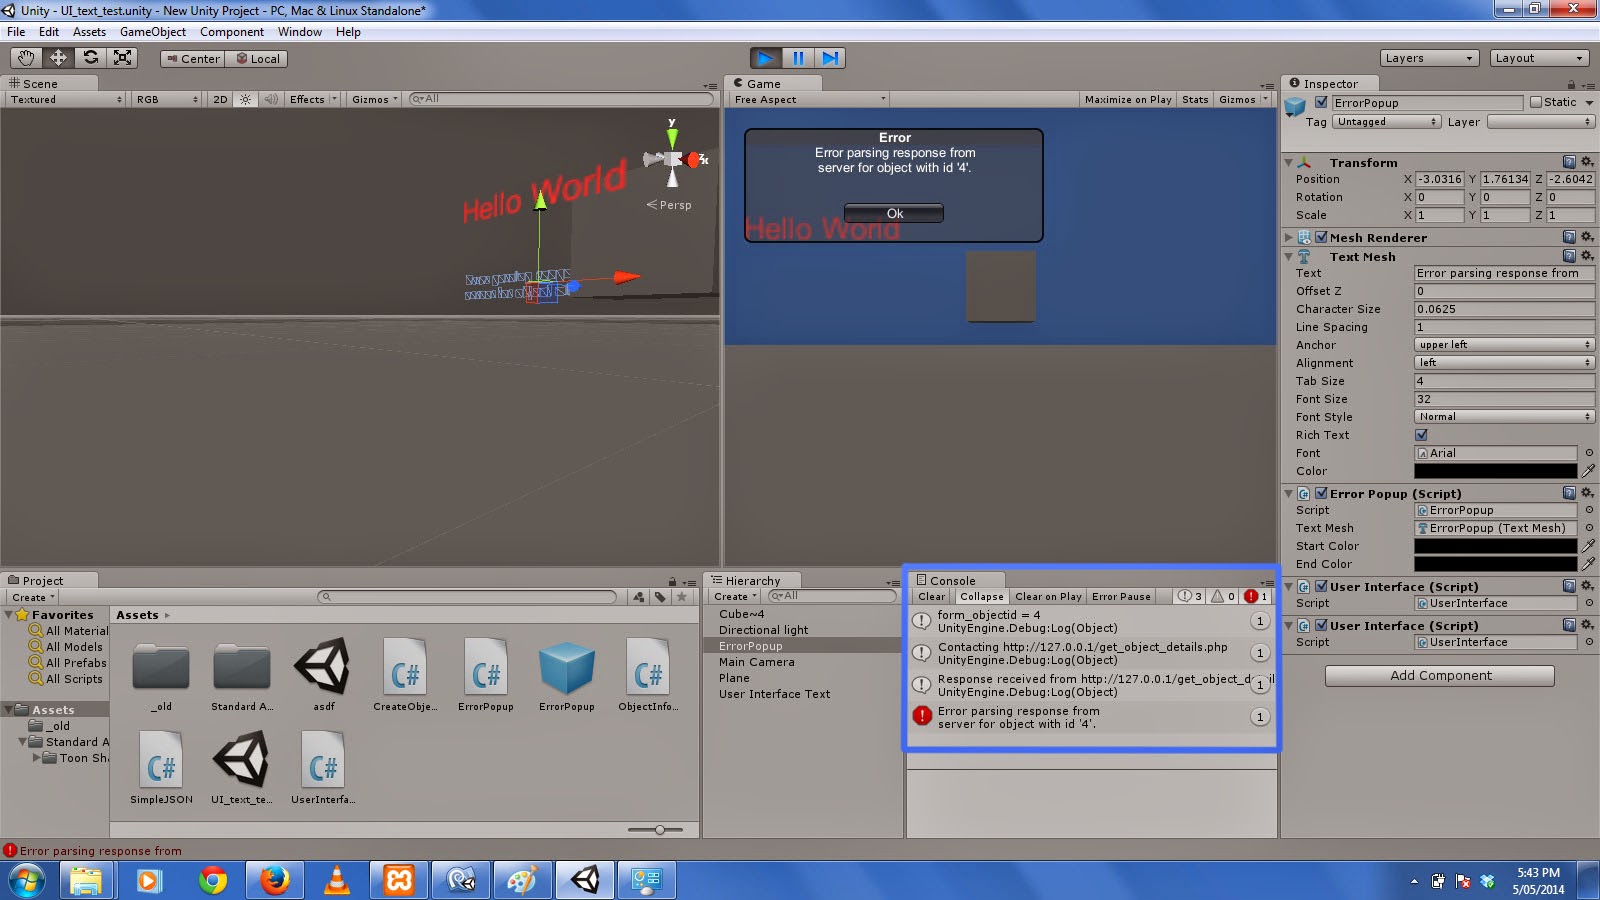Open the Untagged tag dropdown
The image size is (1600, 900).
click(1387, 122)
